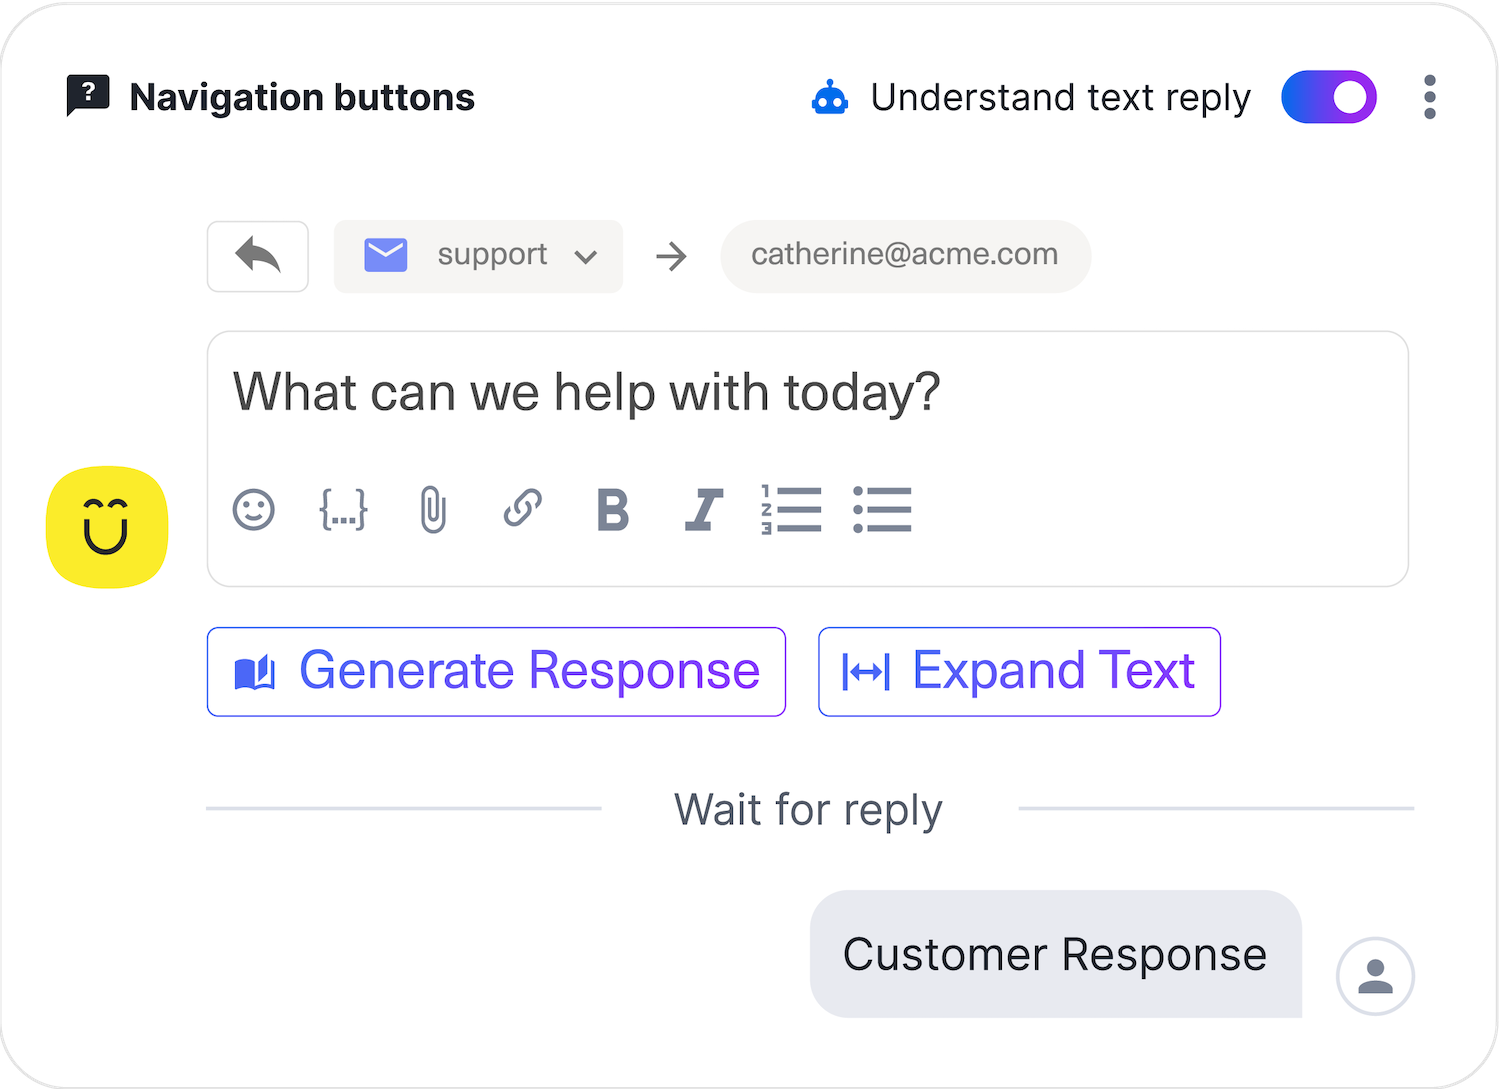1500x1089 pixels.
Task: Insert a numbered list
Action: (x=792, y=509)
